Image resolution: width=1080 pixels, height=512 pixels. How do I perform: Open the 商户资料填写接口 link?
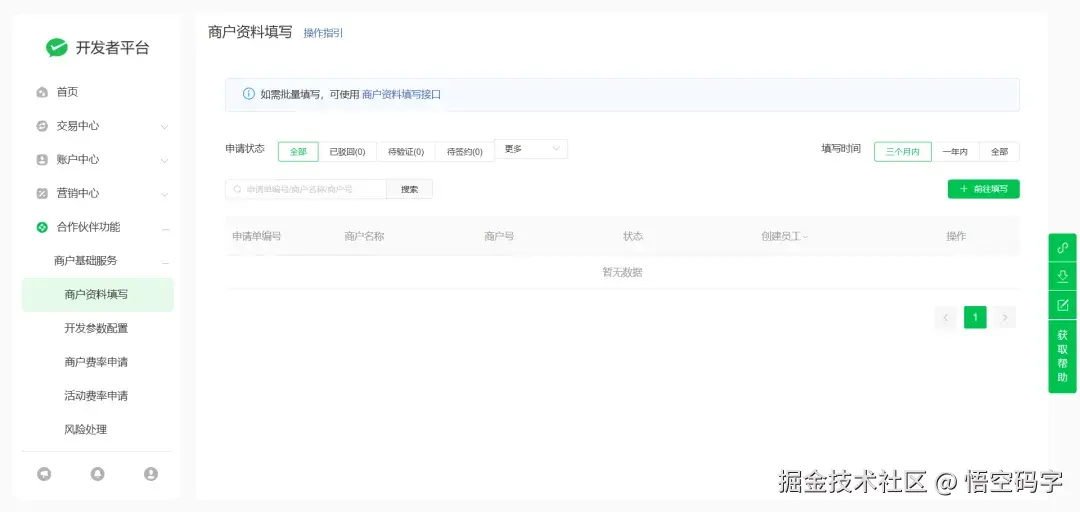pos(401,94)
